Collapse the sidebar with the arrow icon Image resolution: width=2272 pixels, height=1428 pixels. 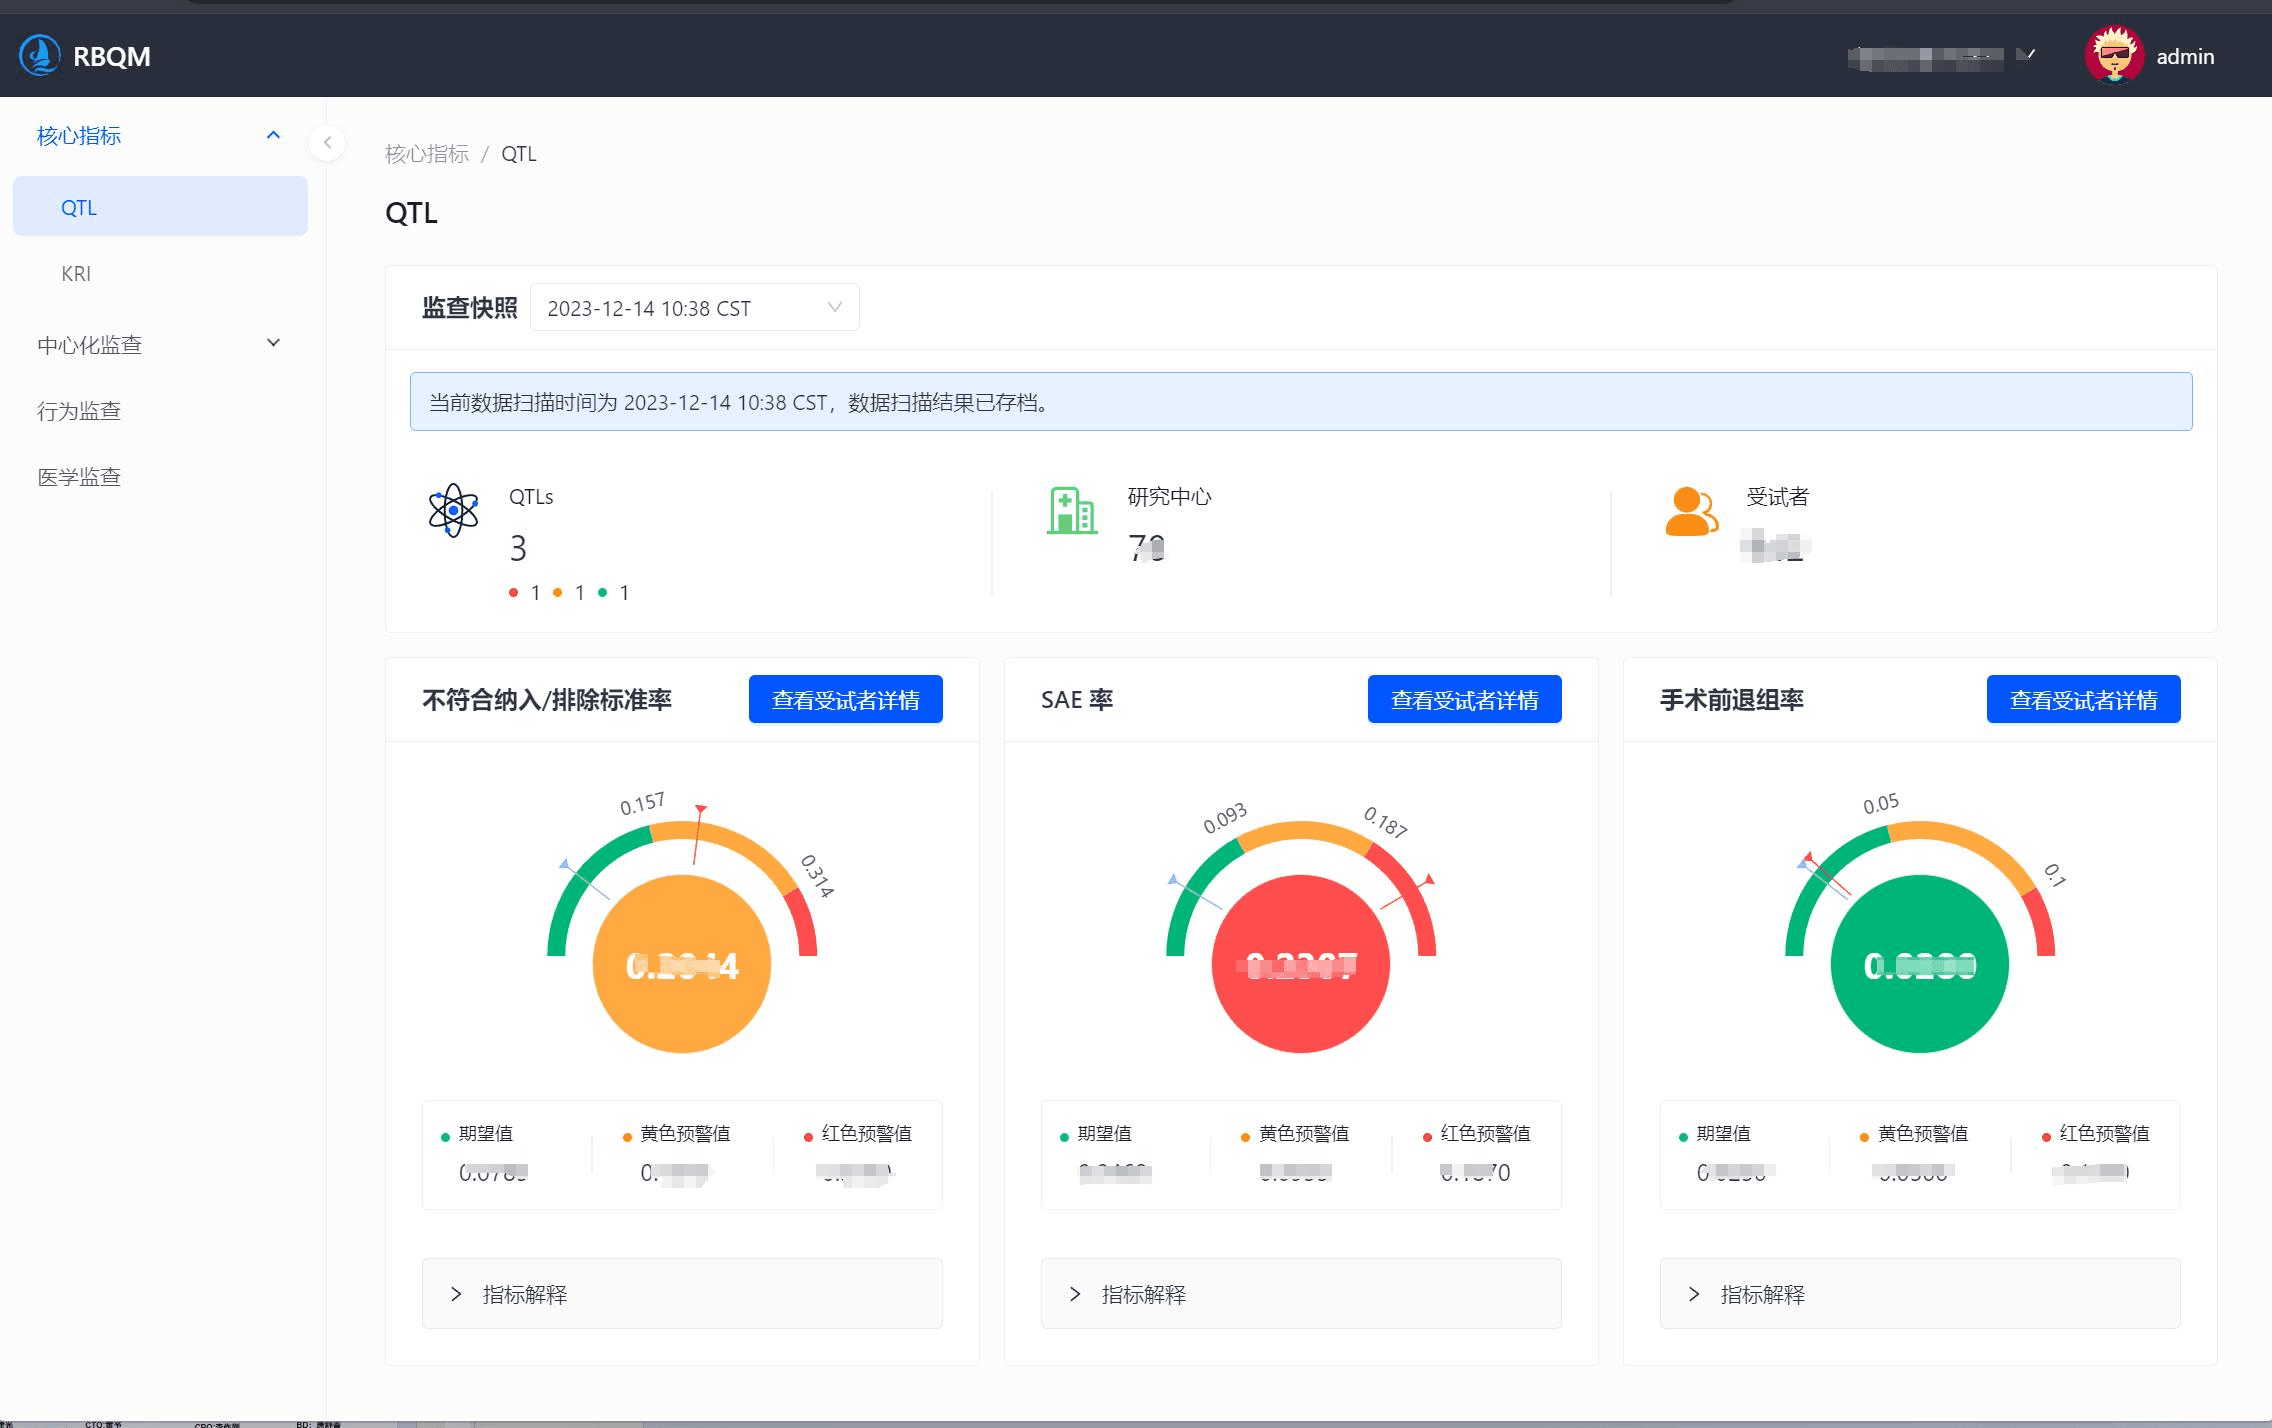pos(327,142)
